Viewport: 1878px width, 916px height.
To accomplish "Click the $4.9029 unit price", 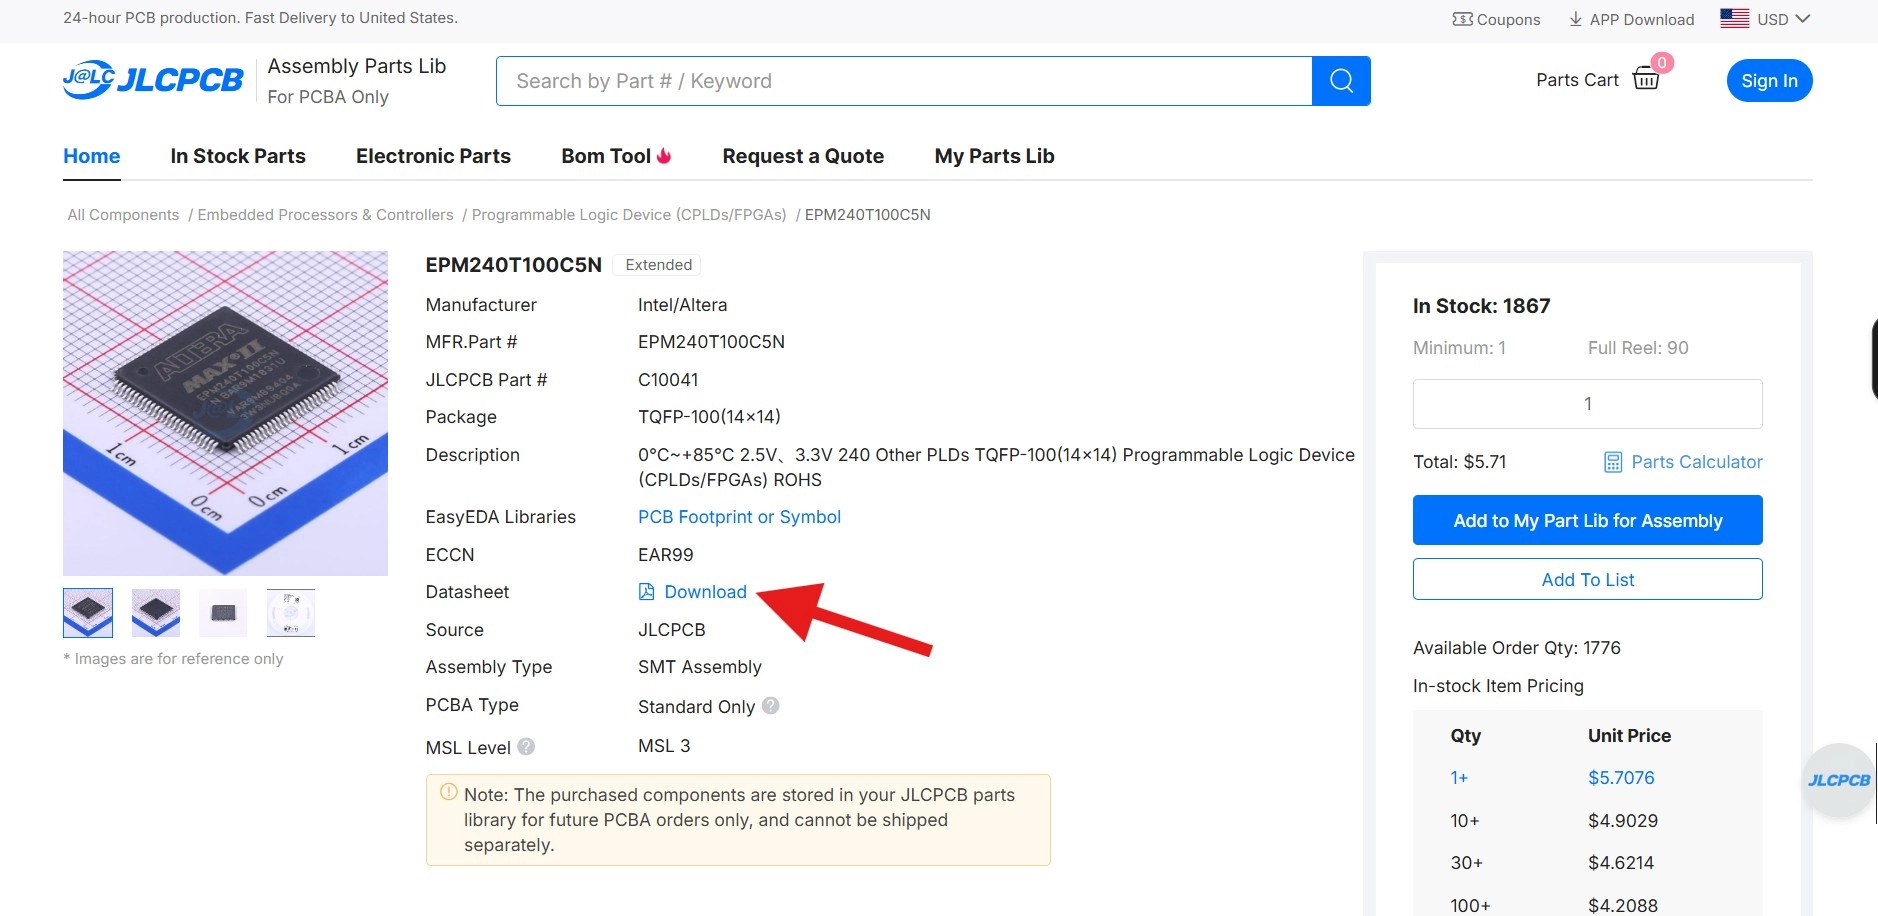I will click(x=1623, y=821).
